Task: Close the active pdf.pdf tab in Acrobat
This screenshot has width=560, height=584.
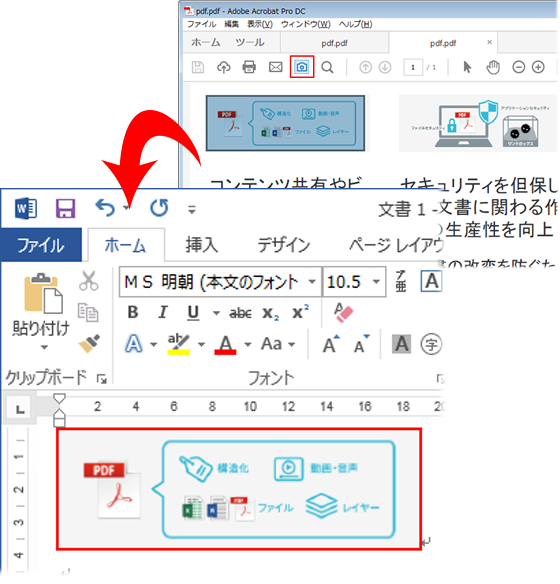Action: click(x=490, y=42)
